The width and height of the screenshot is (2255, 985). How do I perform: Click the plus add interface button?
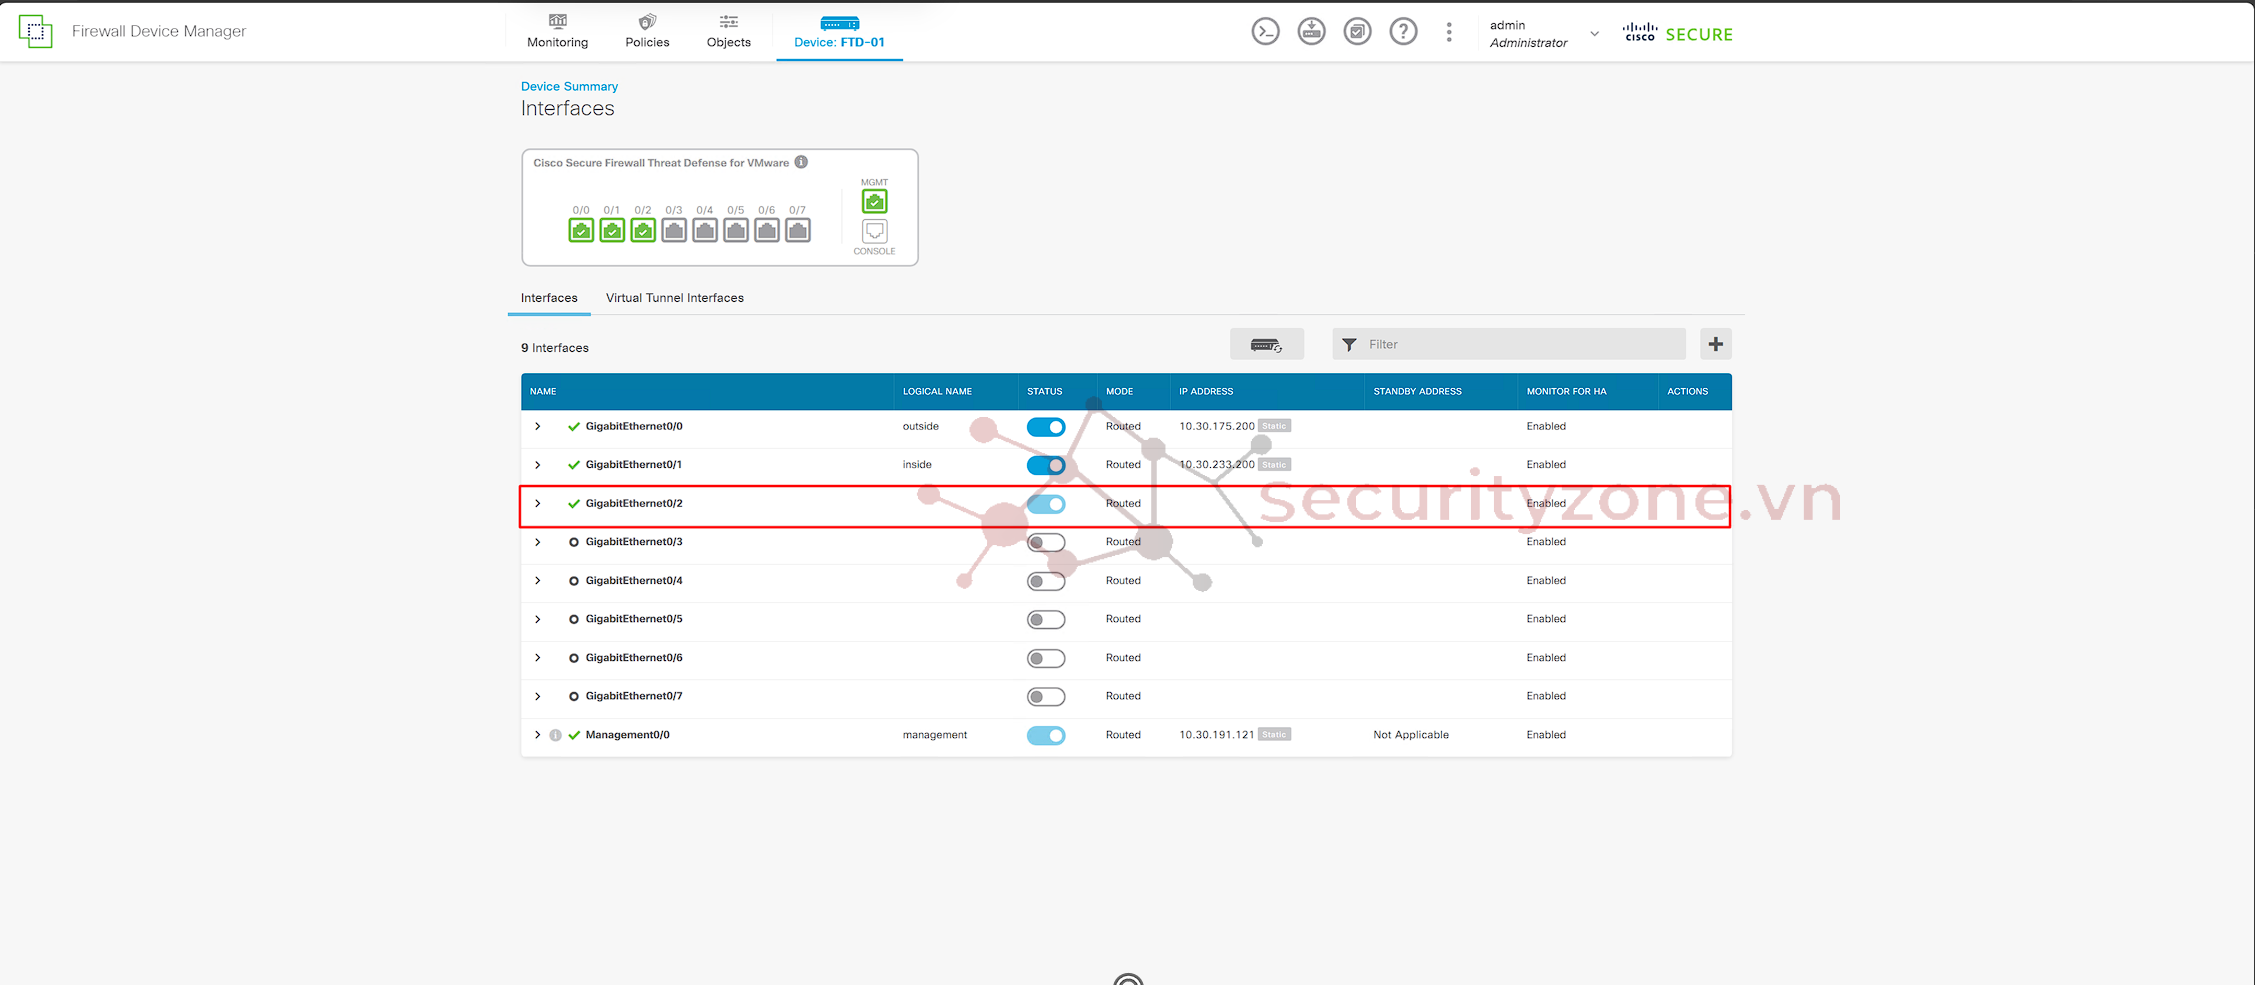pos(1715,345)
